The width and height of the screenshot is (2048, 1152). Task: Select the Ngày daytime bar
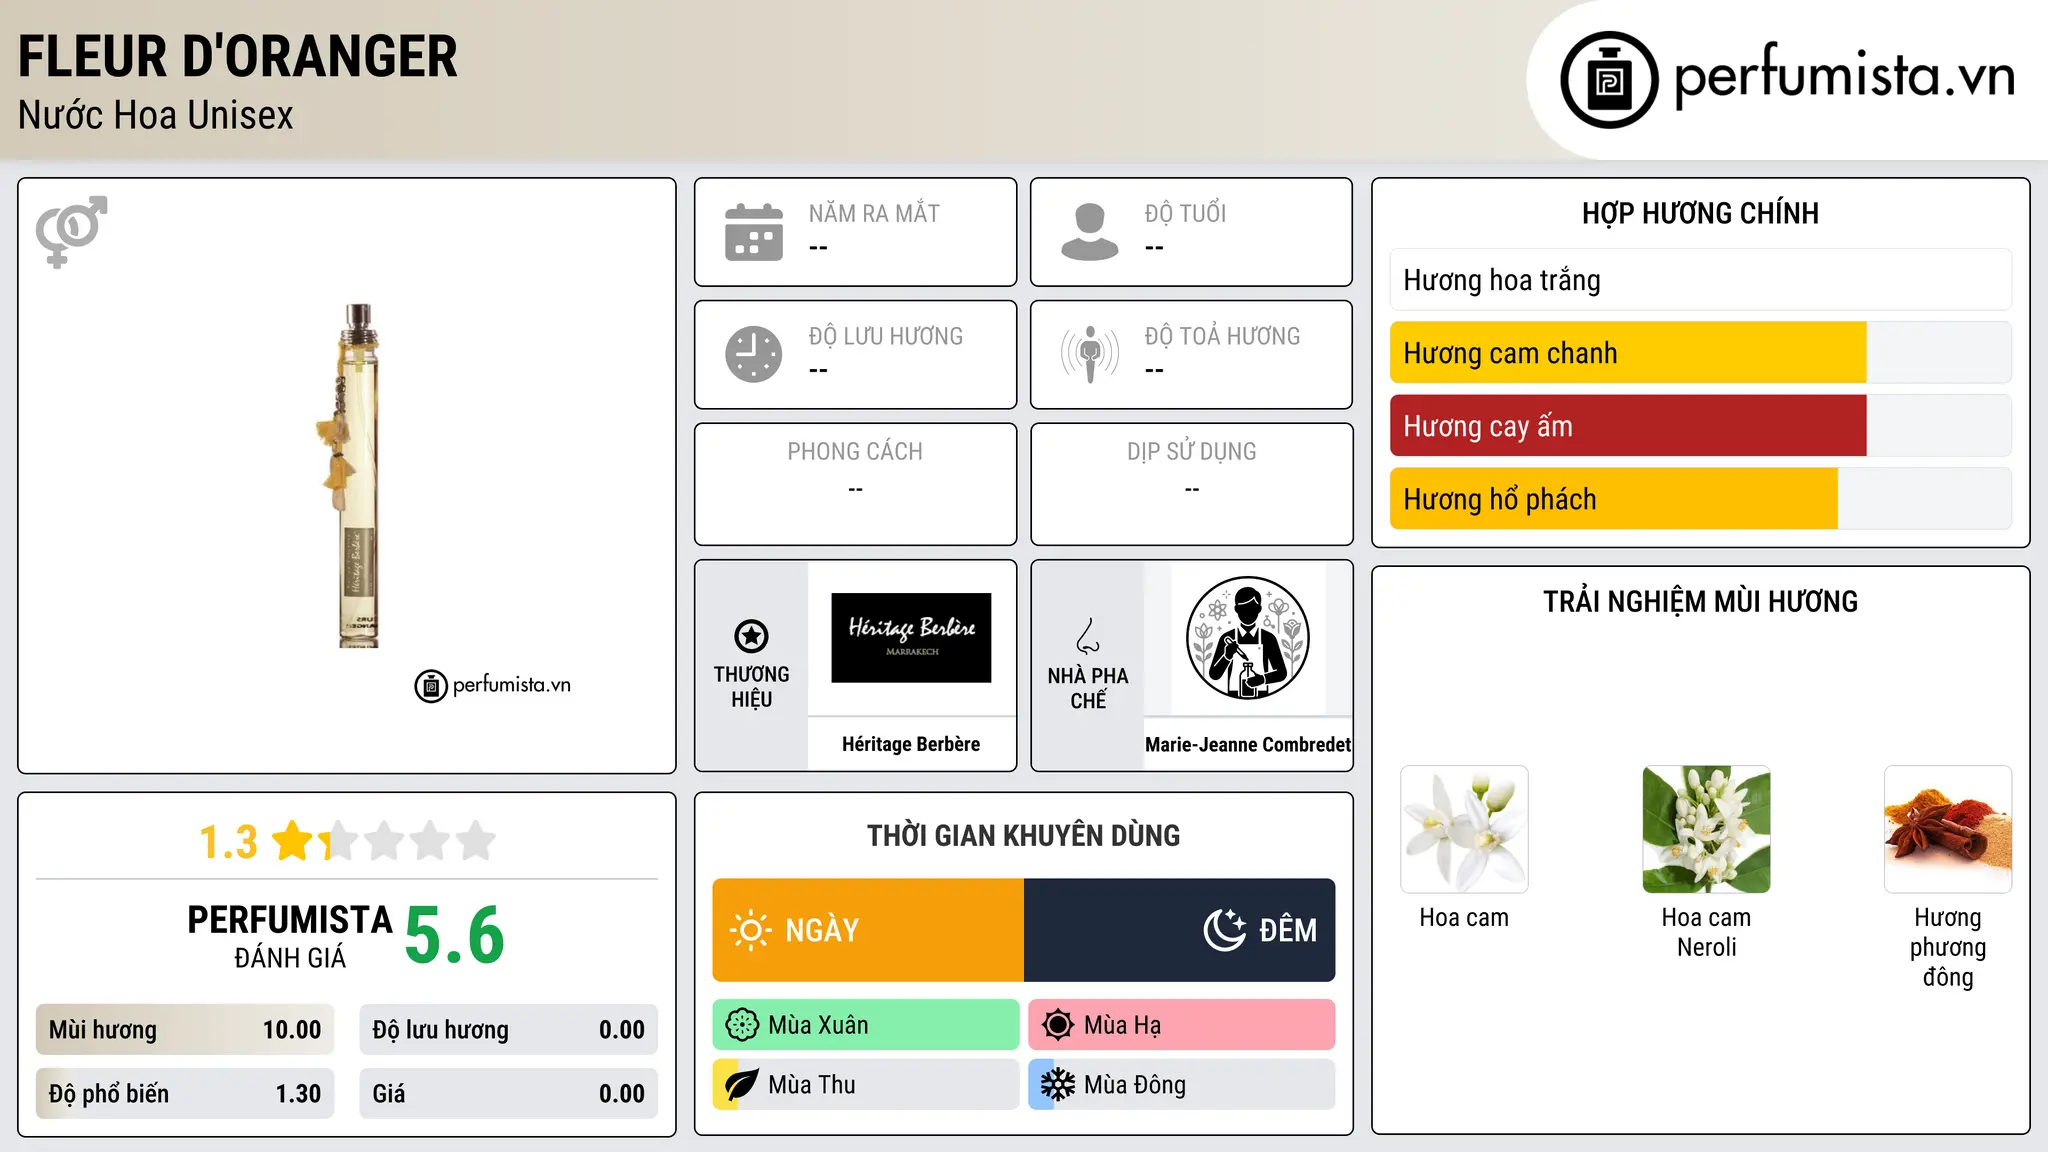pyautogui.click(x=868, y=930)
